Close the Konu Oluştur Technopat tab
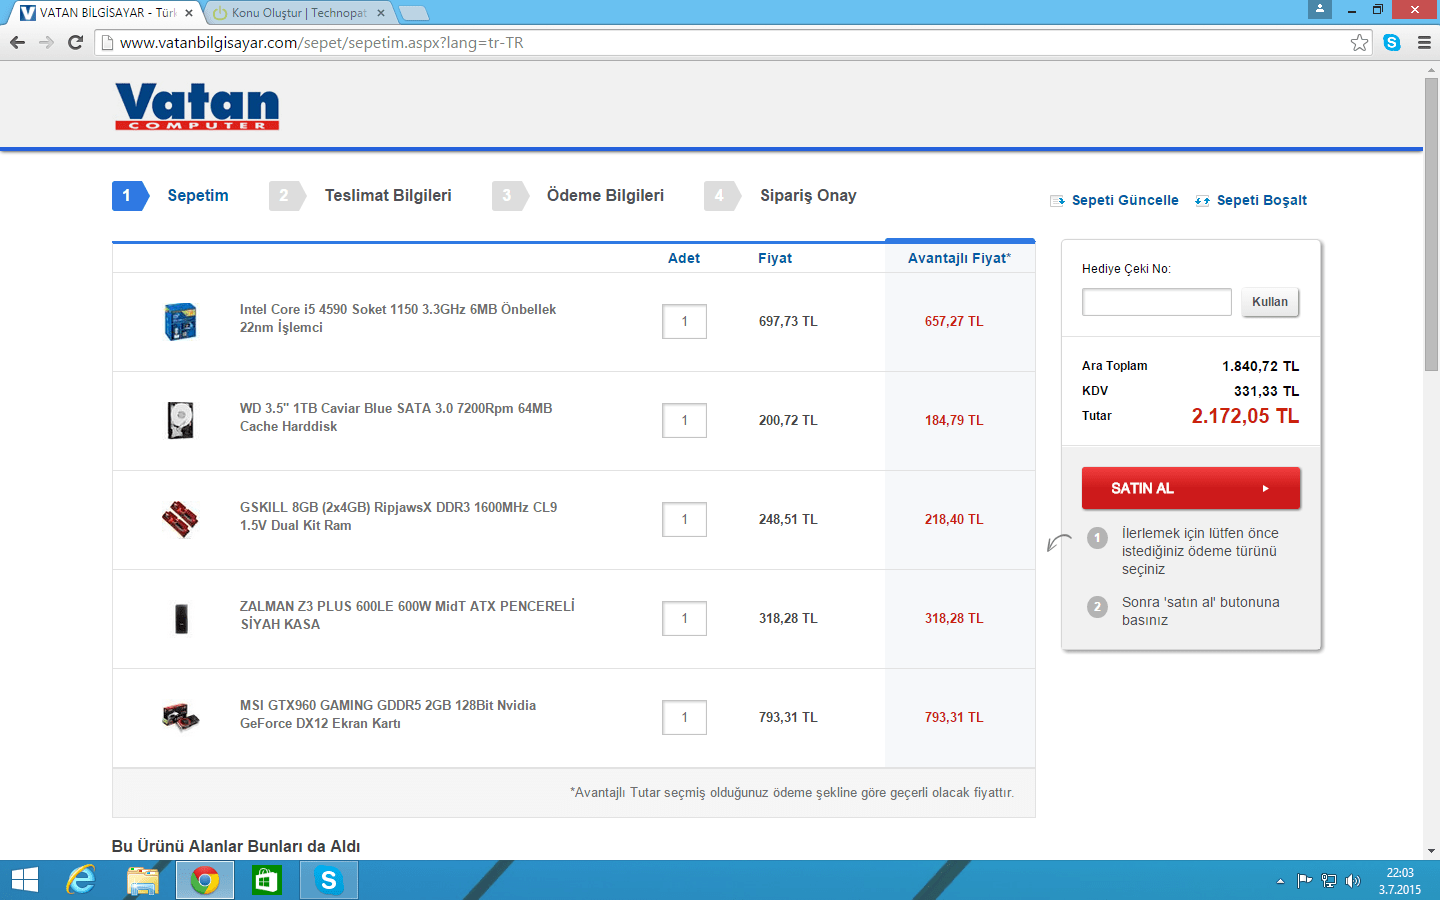The width and height of the screenshot is (1440, 900). tap(381, 13)
